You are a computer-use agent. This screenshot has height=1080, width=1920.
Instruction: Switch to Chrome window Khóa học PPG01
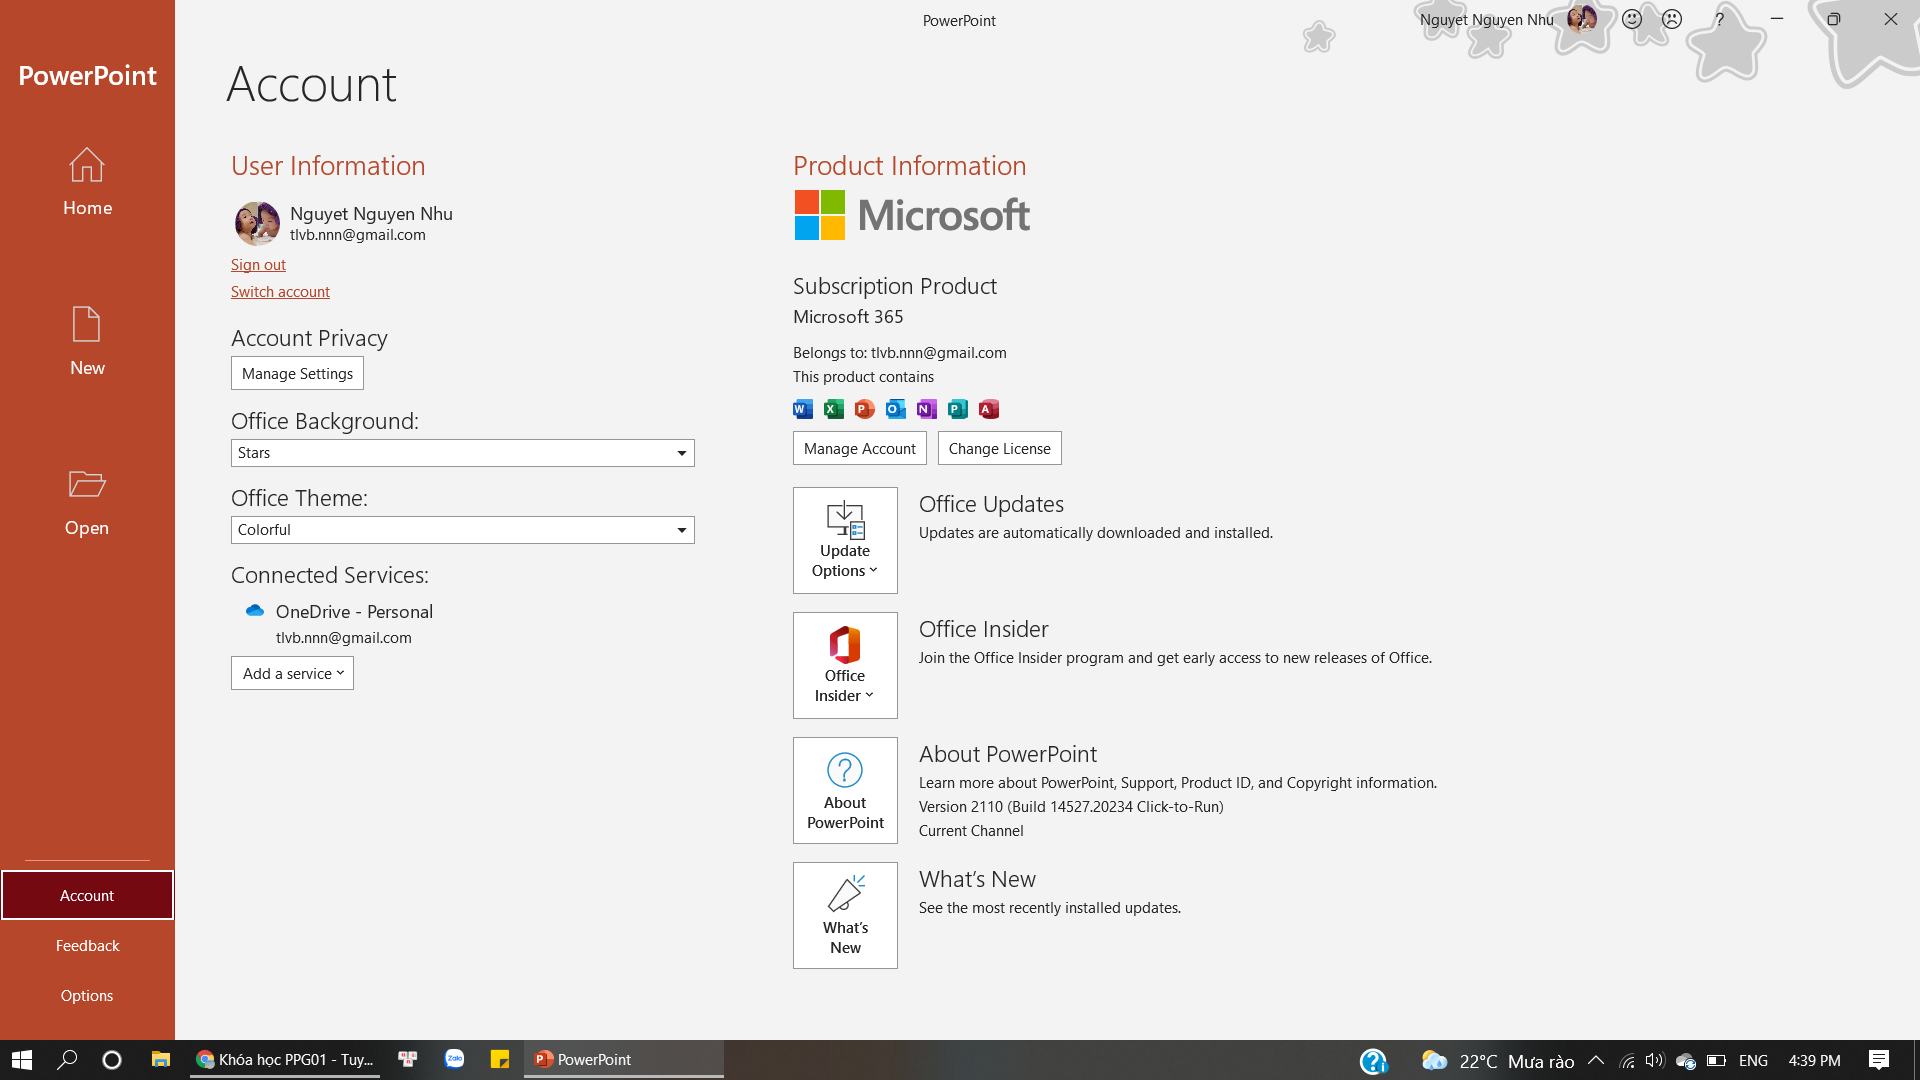(285, 1060)
